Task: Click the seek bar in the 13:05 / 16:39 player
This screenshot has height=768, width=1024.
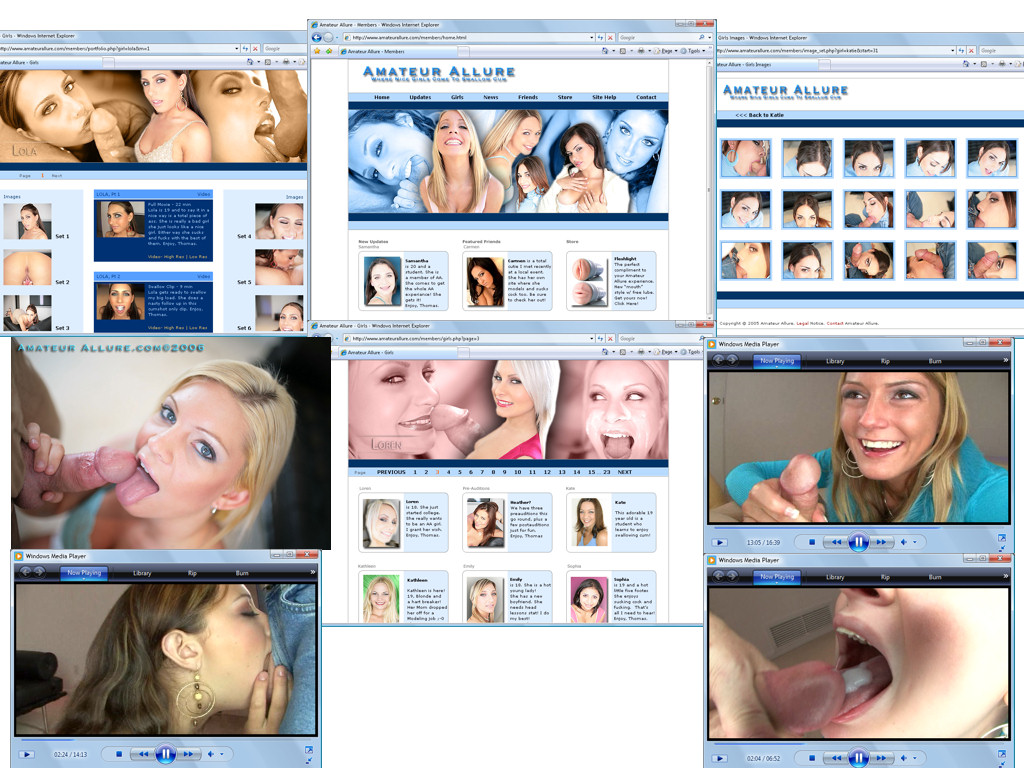Action: [x=858, y=527]
